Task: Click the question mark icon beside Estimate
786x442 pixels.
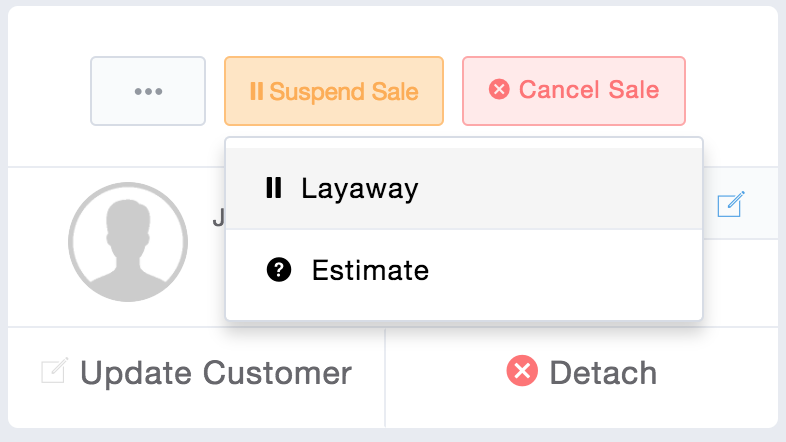Action: click(279, 270)
